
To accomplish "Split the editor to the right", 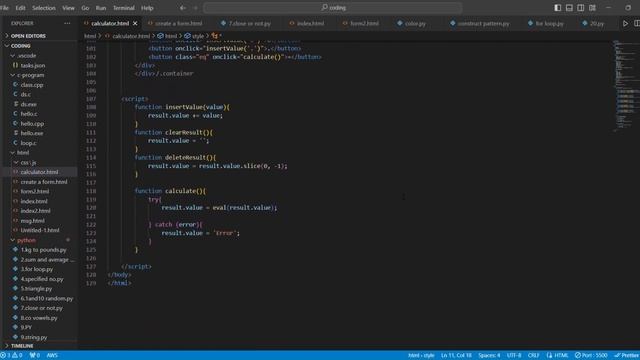I will [x=636, y=24].
